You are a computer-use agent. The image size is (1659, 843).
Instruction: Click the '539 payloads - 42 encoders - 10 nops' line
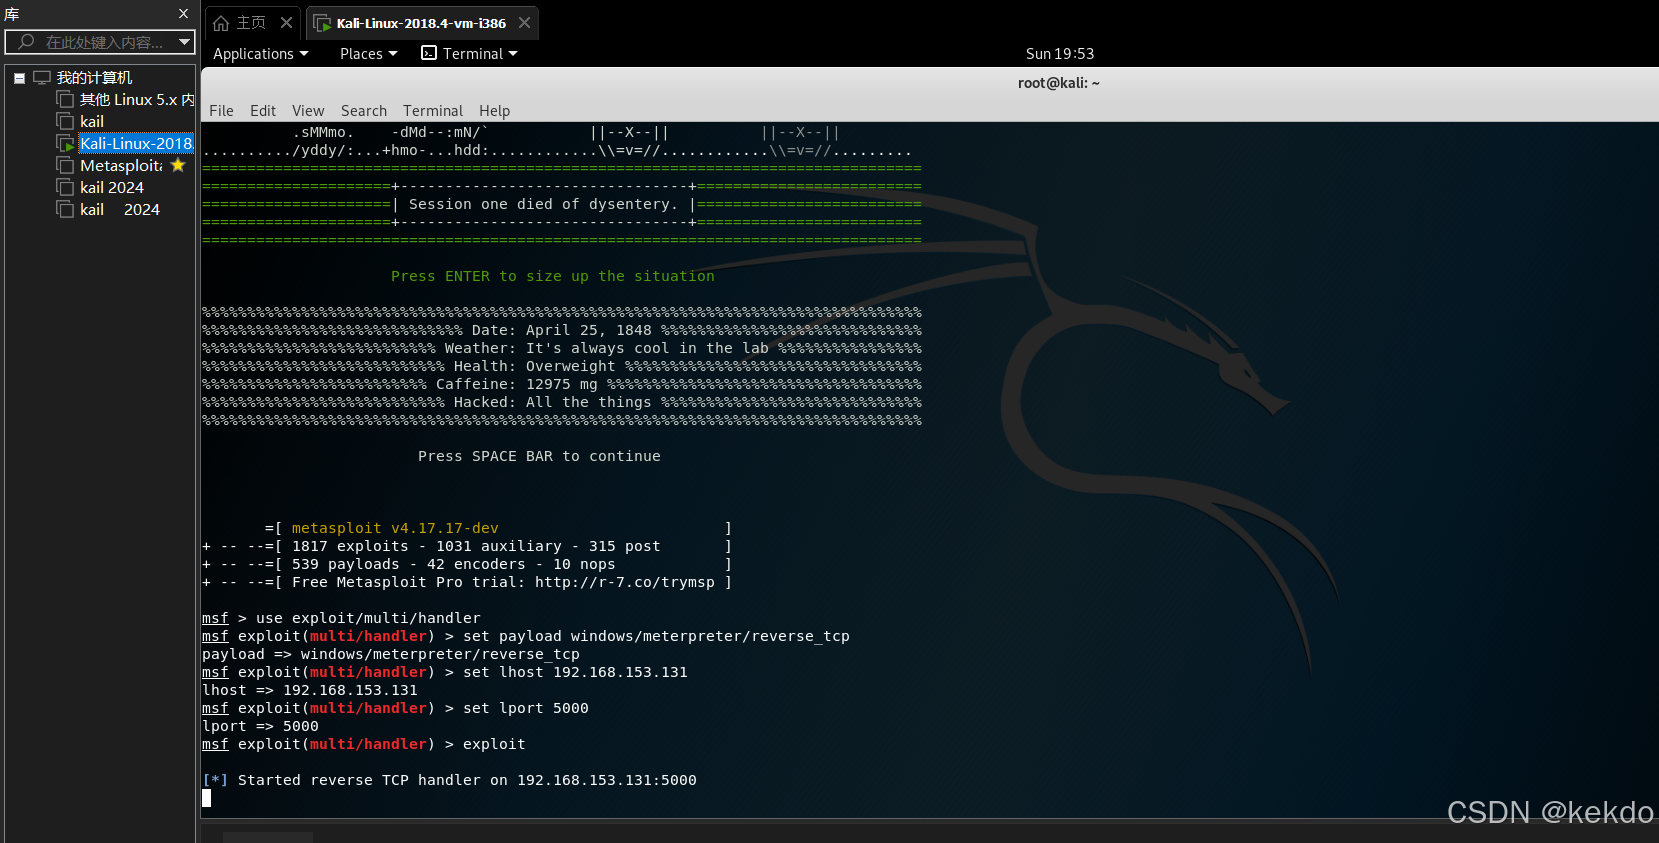click(454, 564)
